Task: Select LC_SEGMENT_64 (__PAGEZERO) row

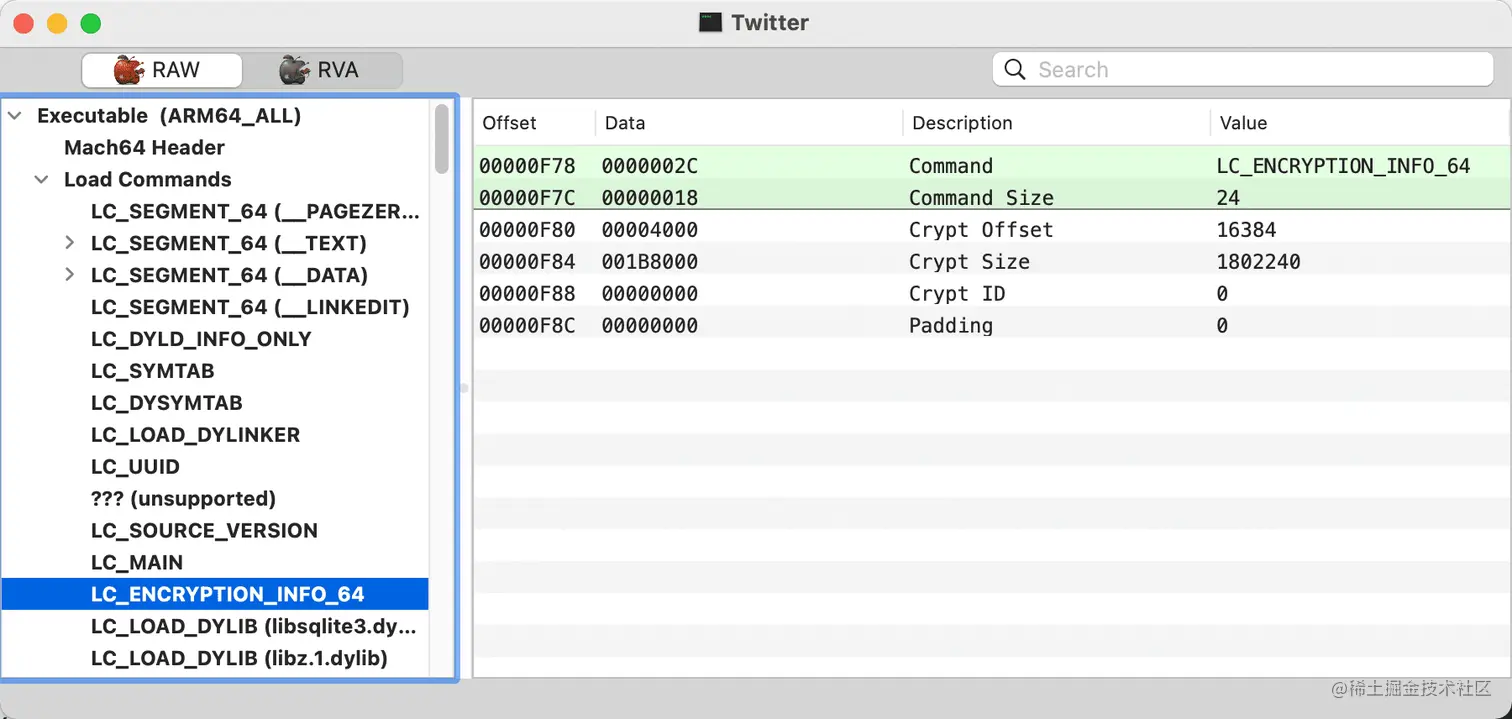Action: pyautogui.click(x=216, y=212)
